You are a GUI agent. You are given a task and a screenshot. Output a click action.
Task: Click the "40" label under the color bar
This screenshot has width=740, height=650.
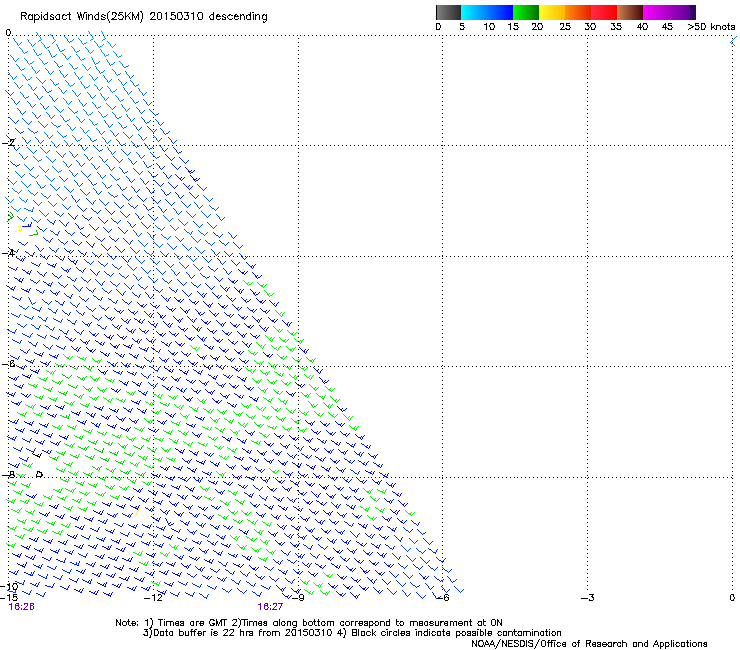(642, 27)
